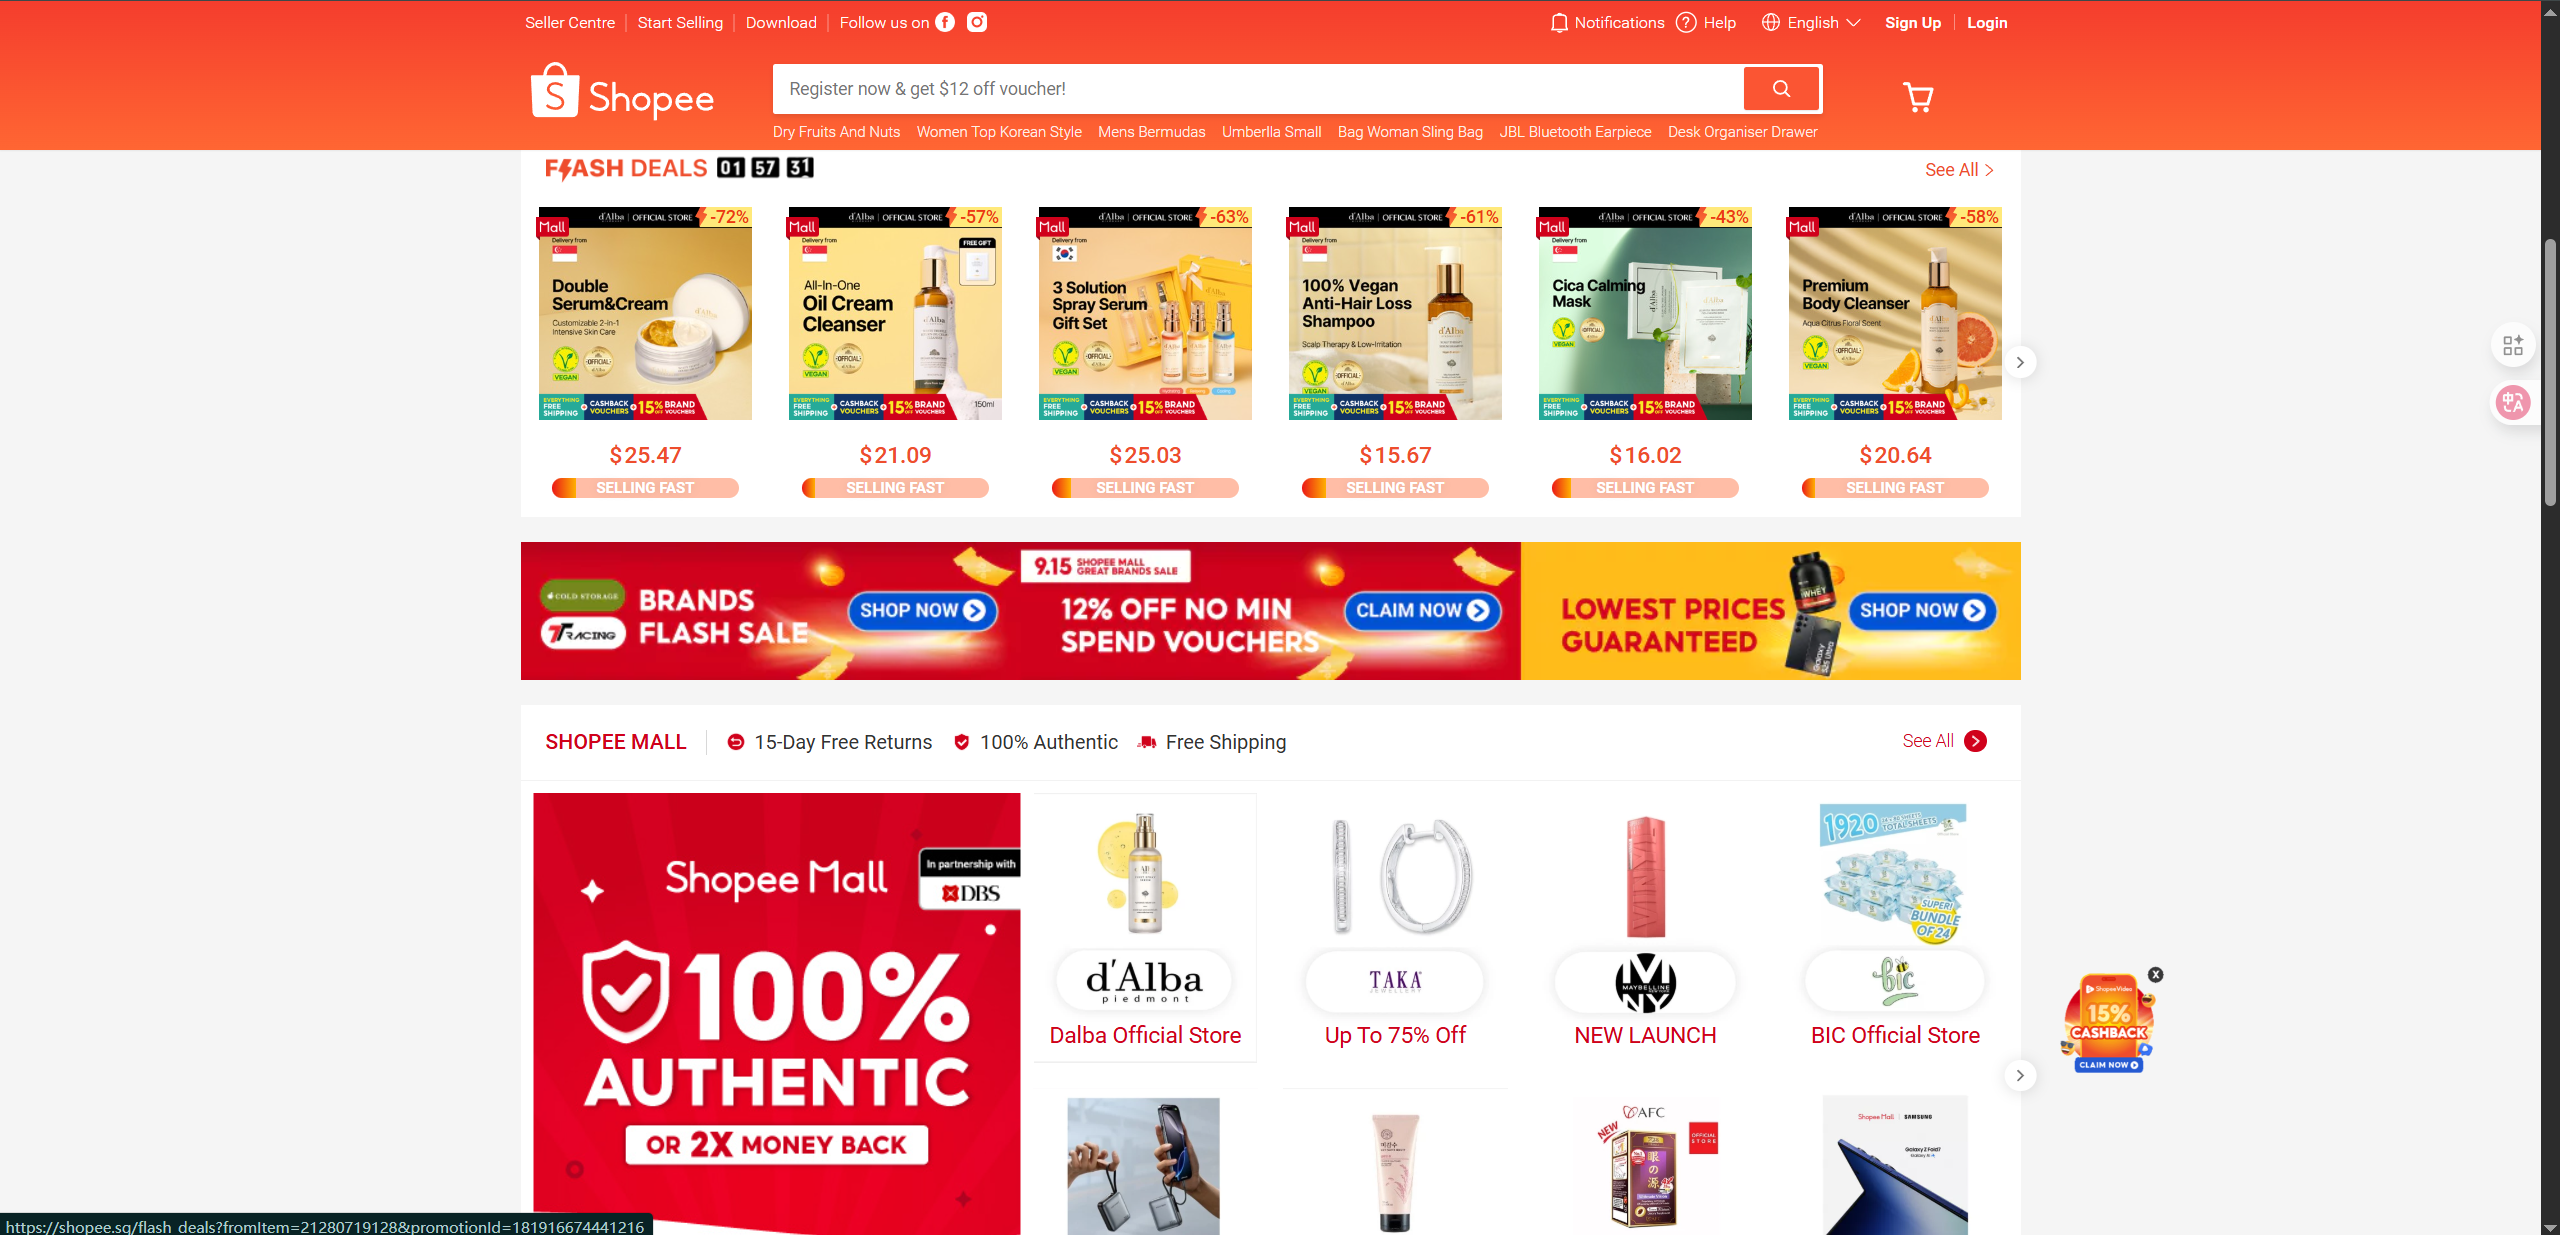Close the 15% cashback popup
The width and height of the screenshot is (2560, 1235).
click(x=2156, y=974)
